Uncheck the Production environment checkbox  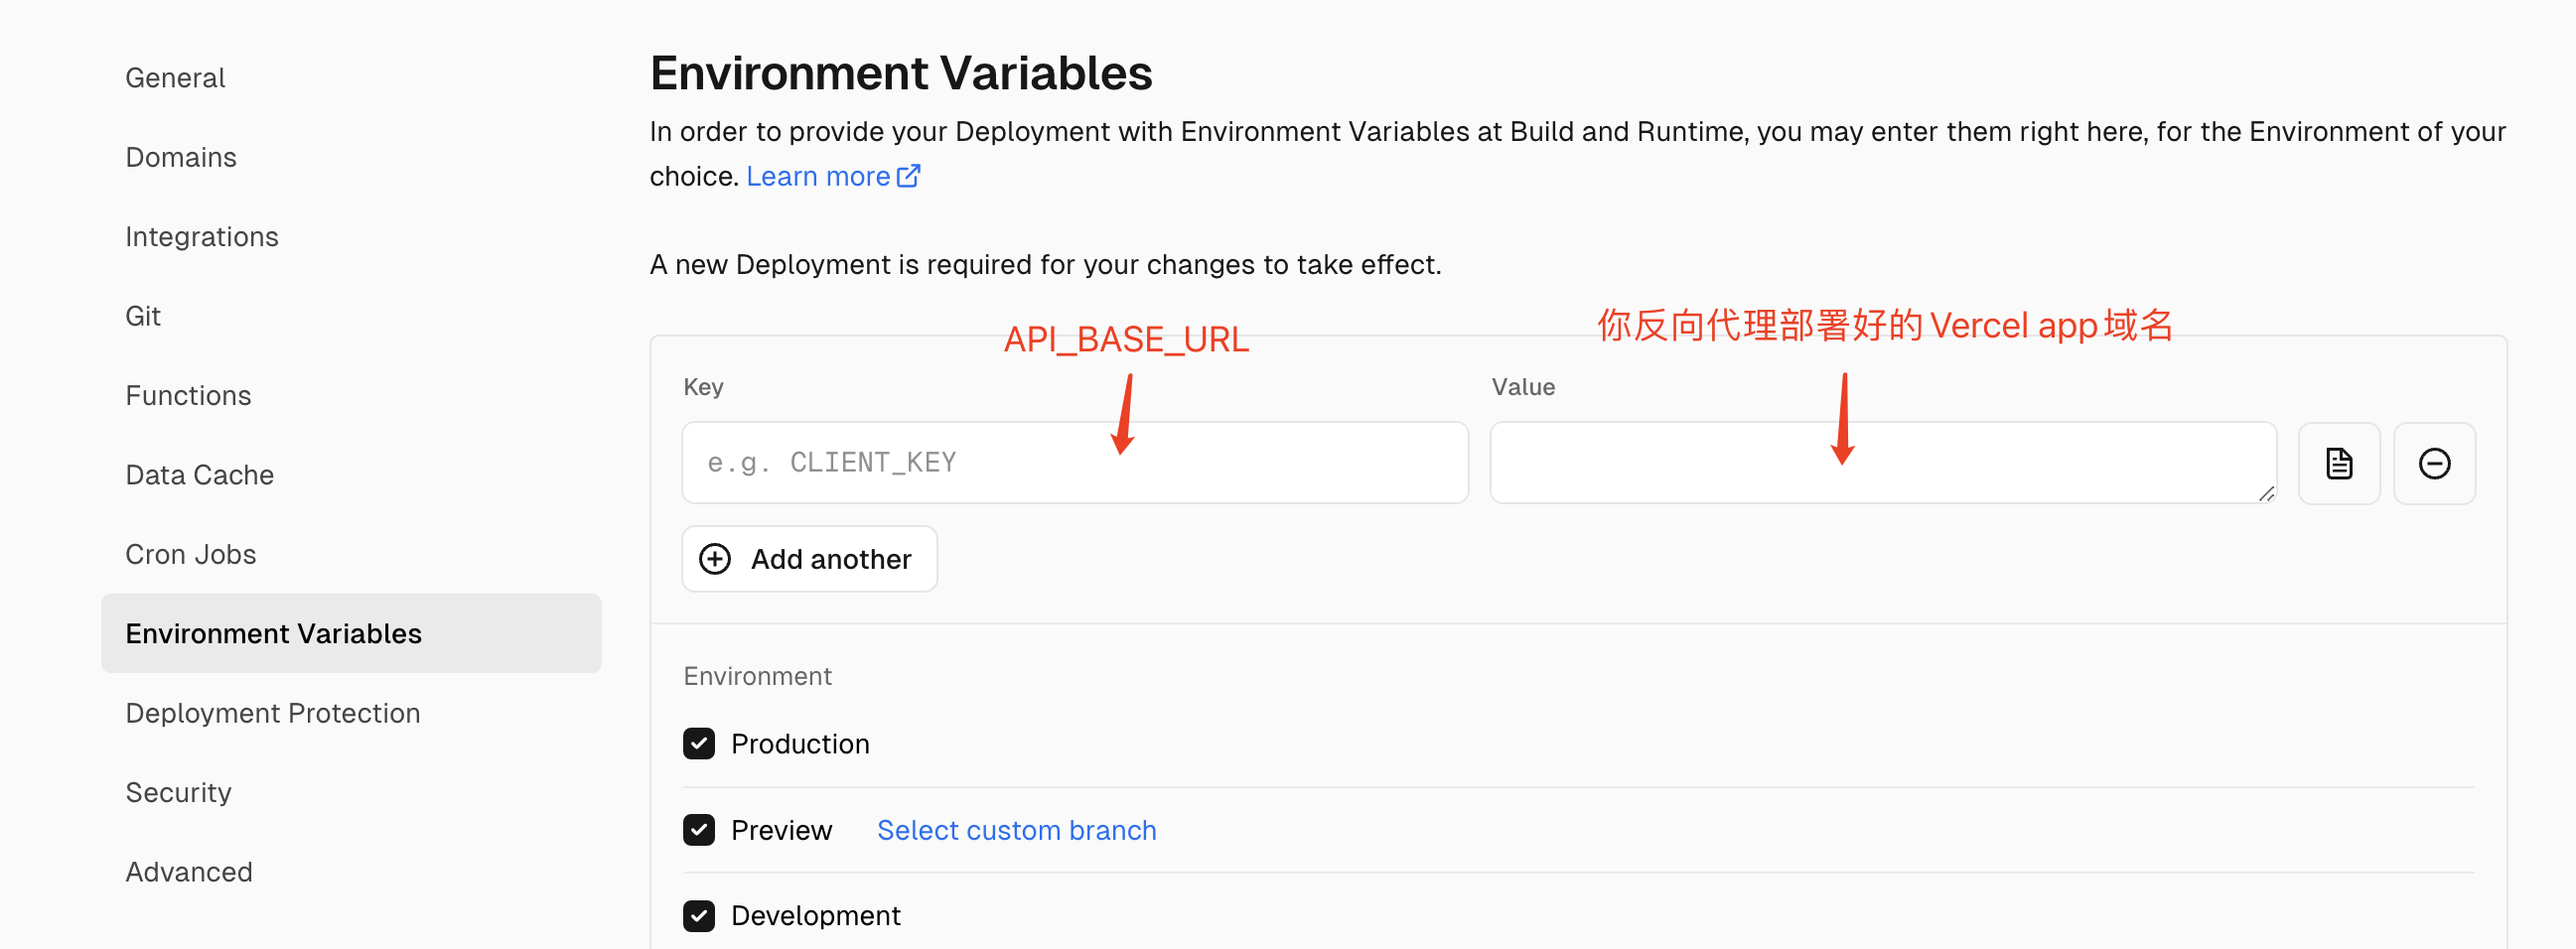pyautogui.click(x=699, y=743)
